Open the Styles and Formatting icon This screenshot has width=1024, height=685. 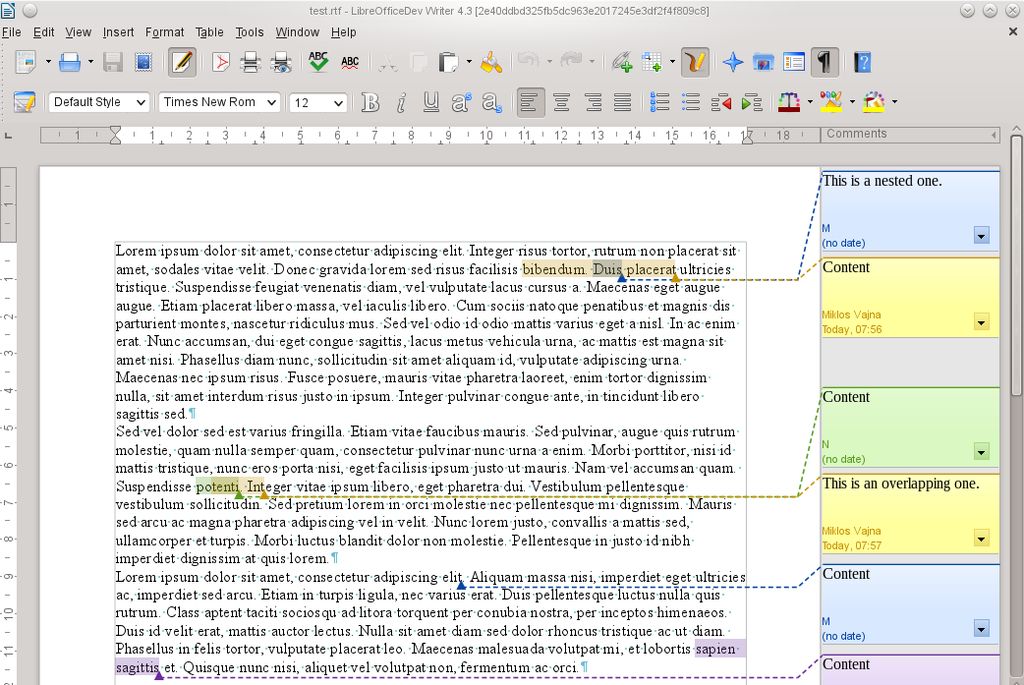point(24,103)
